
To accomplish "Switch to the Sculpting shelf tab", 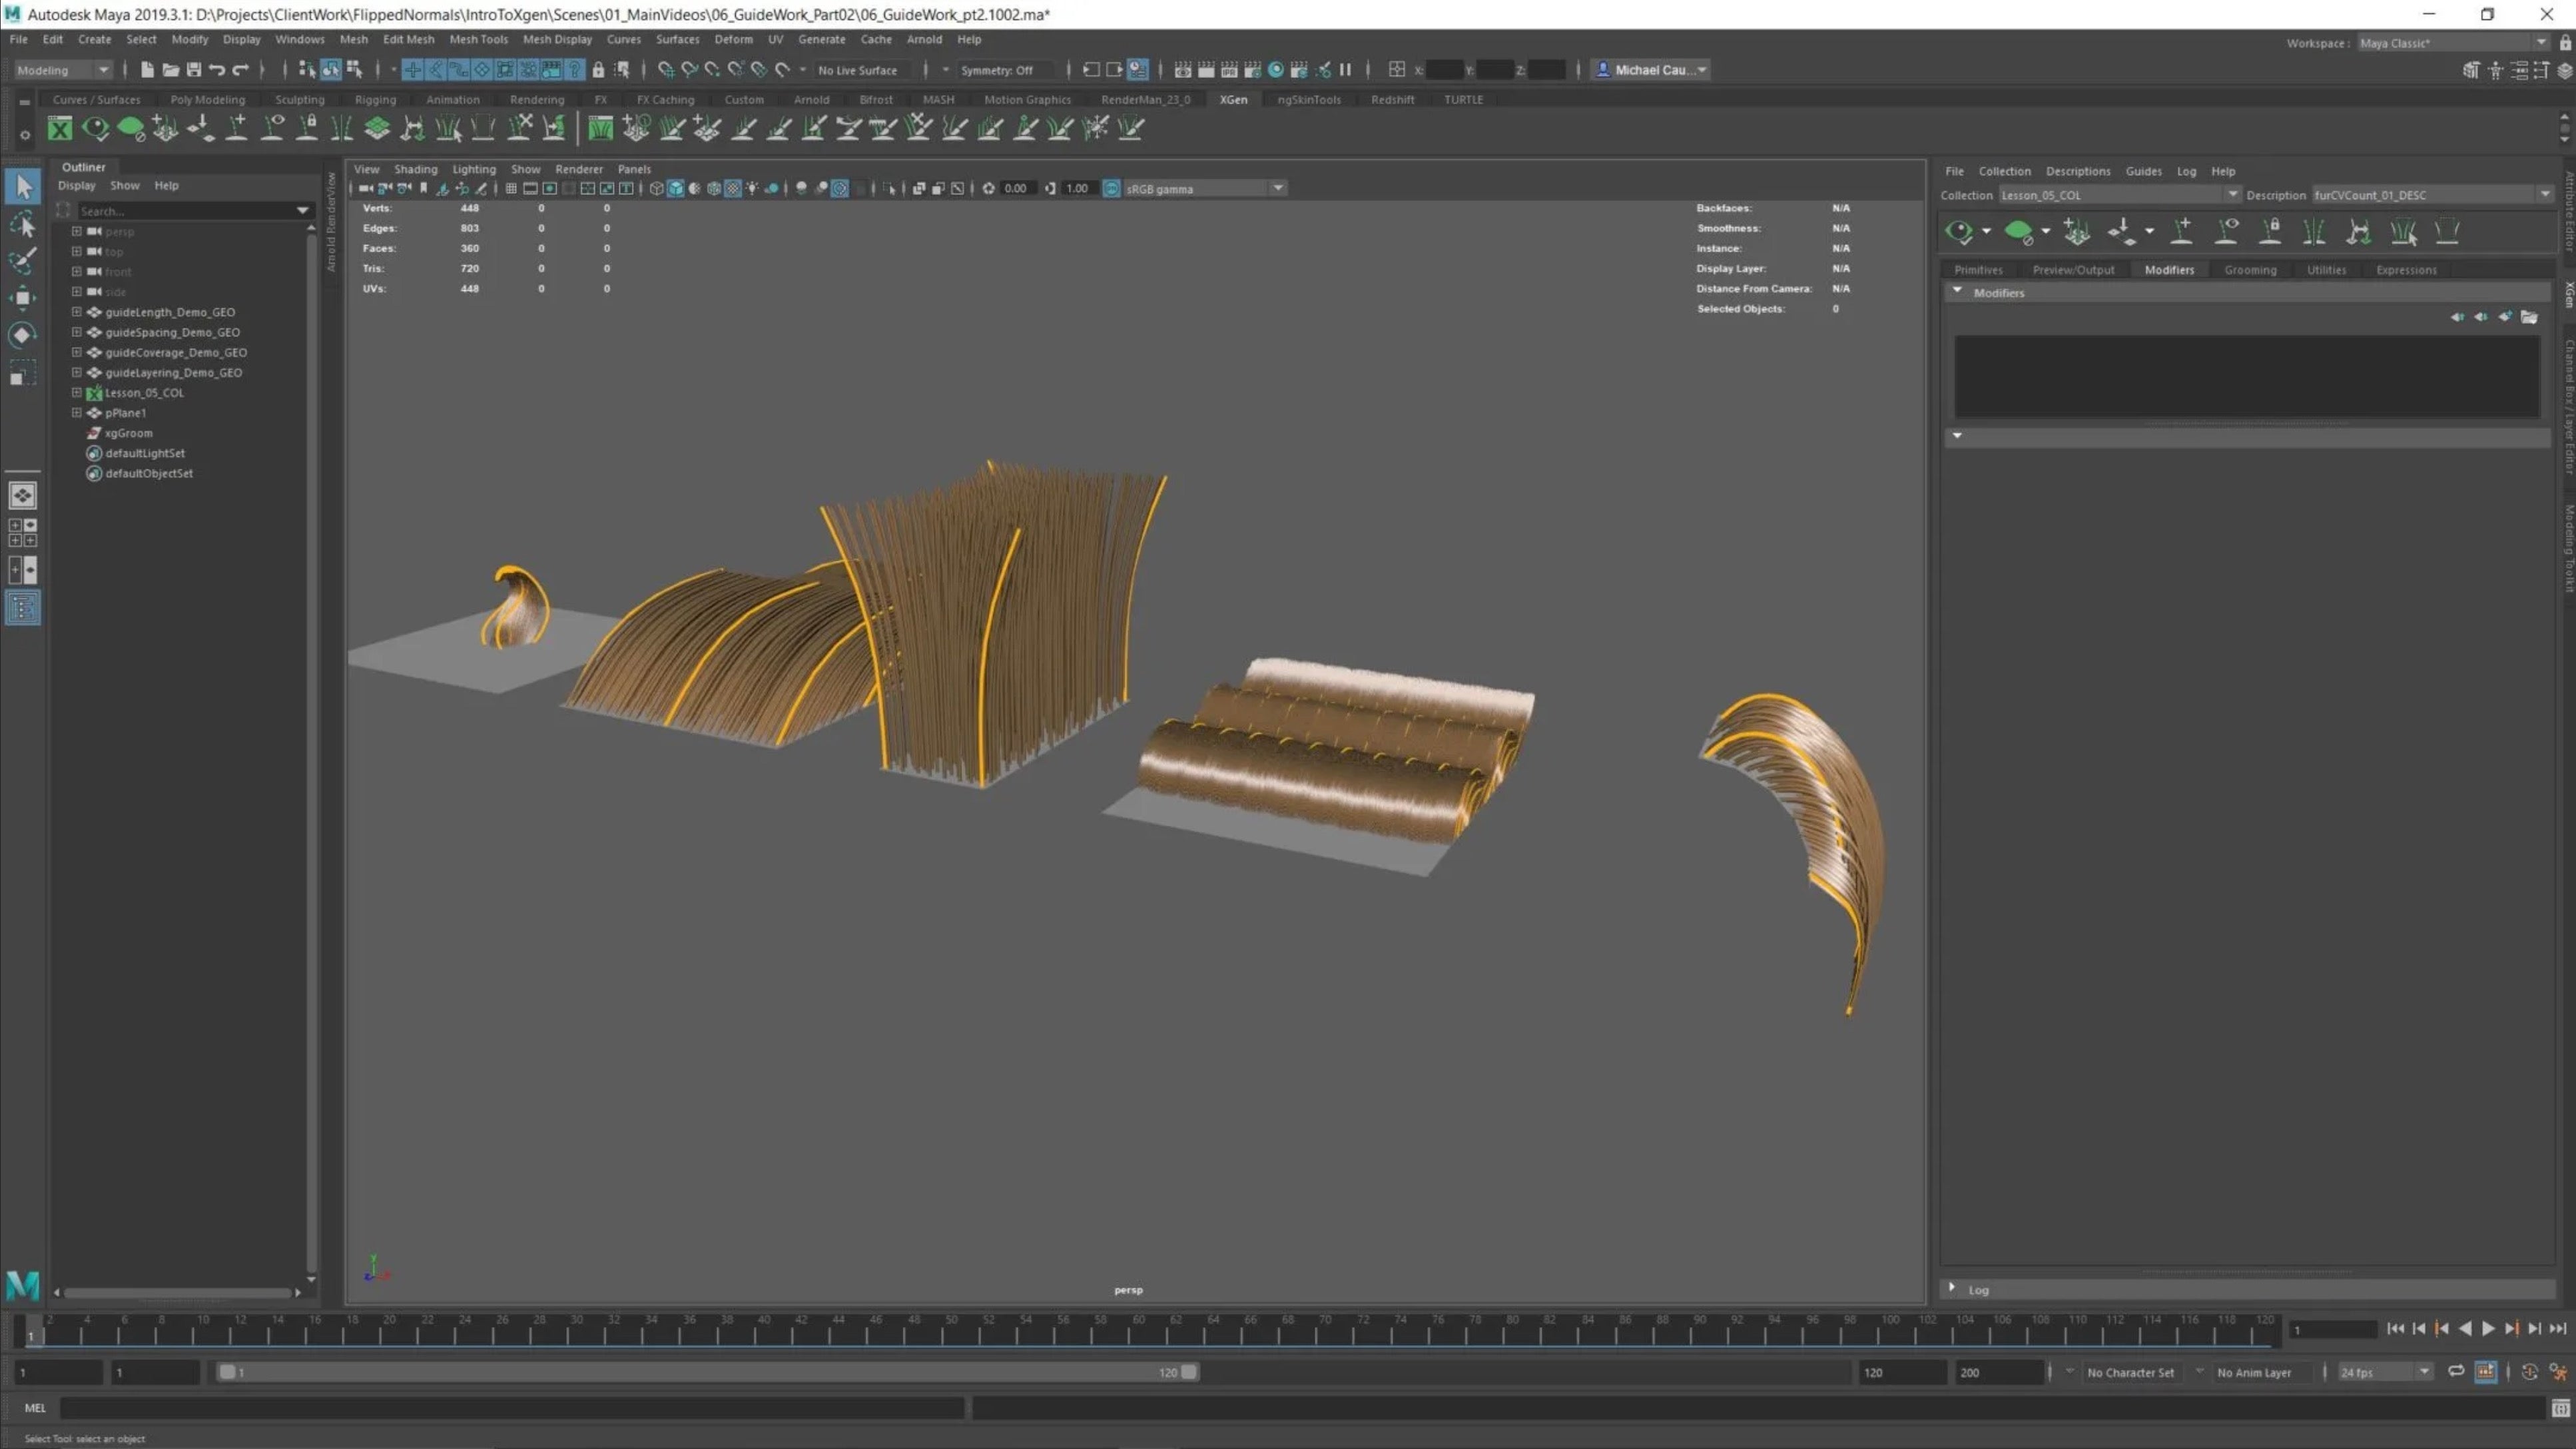I will click(x=299, y=99).
